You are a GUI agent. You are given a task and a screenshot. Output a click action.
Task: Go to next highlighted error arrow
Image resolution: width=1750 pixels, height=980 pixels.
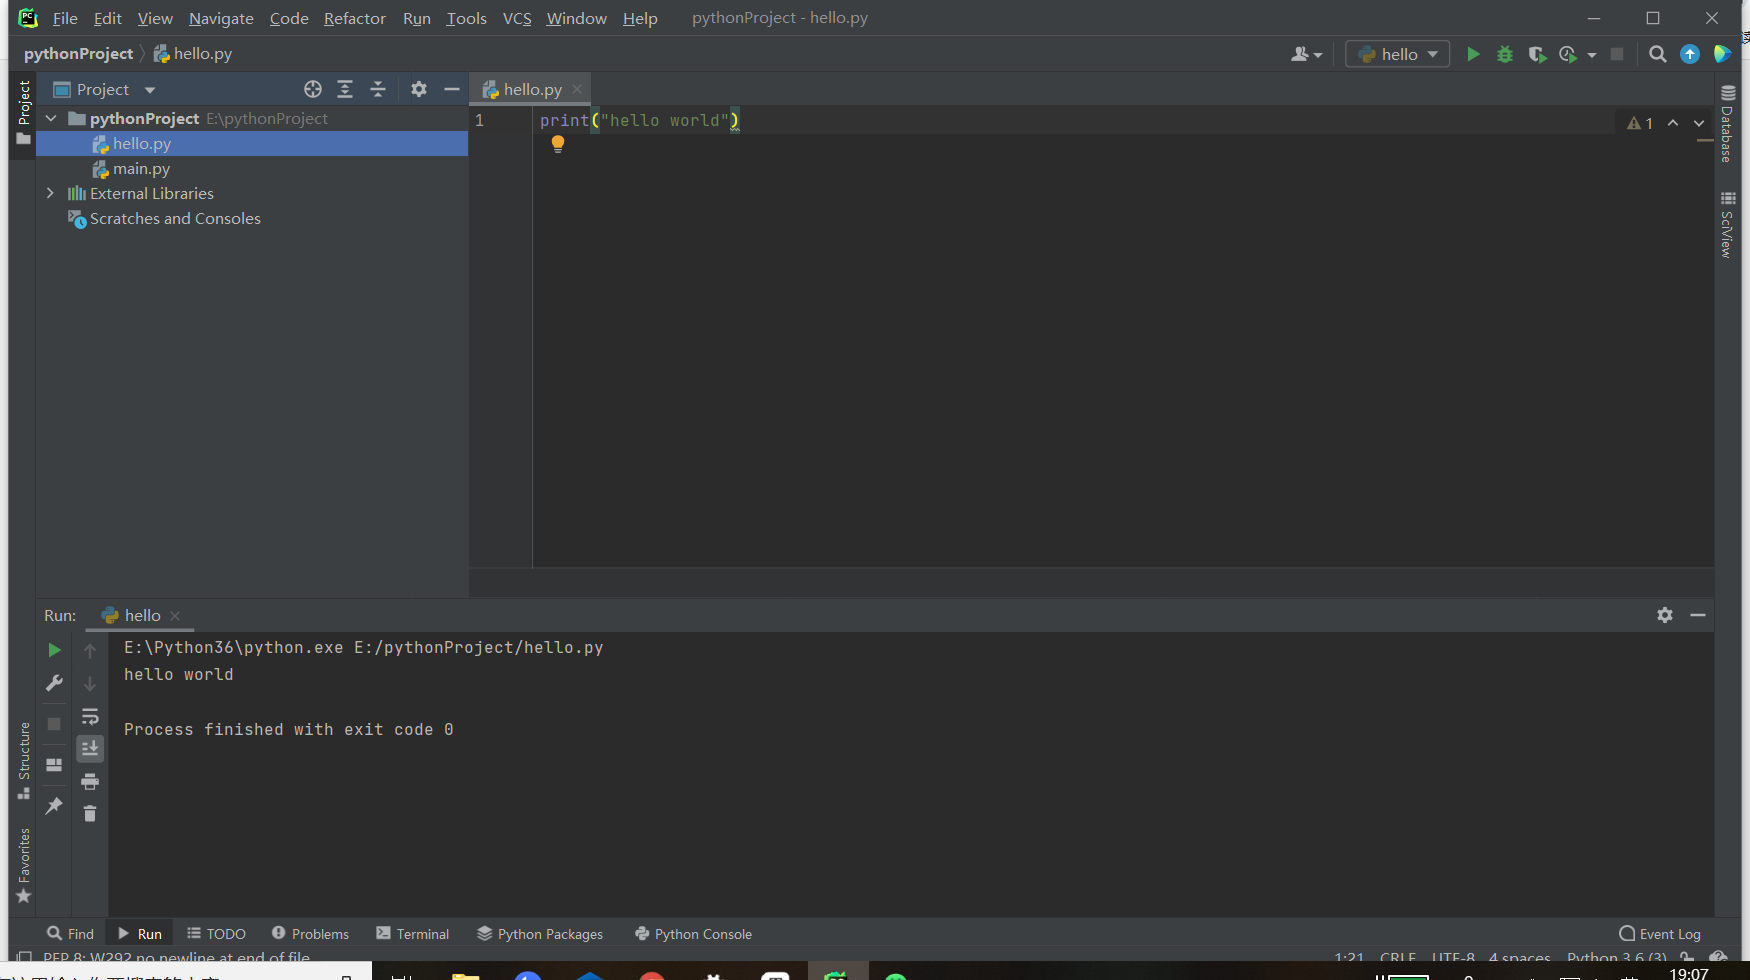pos(1699,123)
